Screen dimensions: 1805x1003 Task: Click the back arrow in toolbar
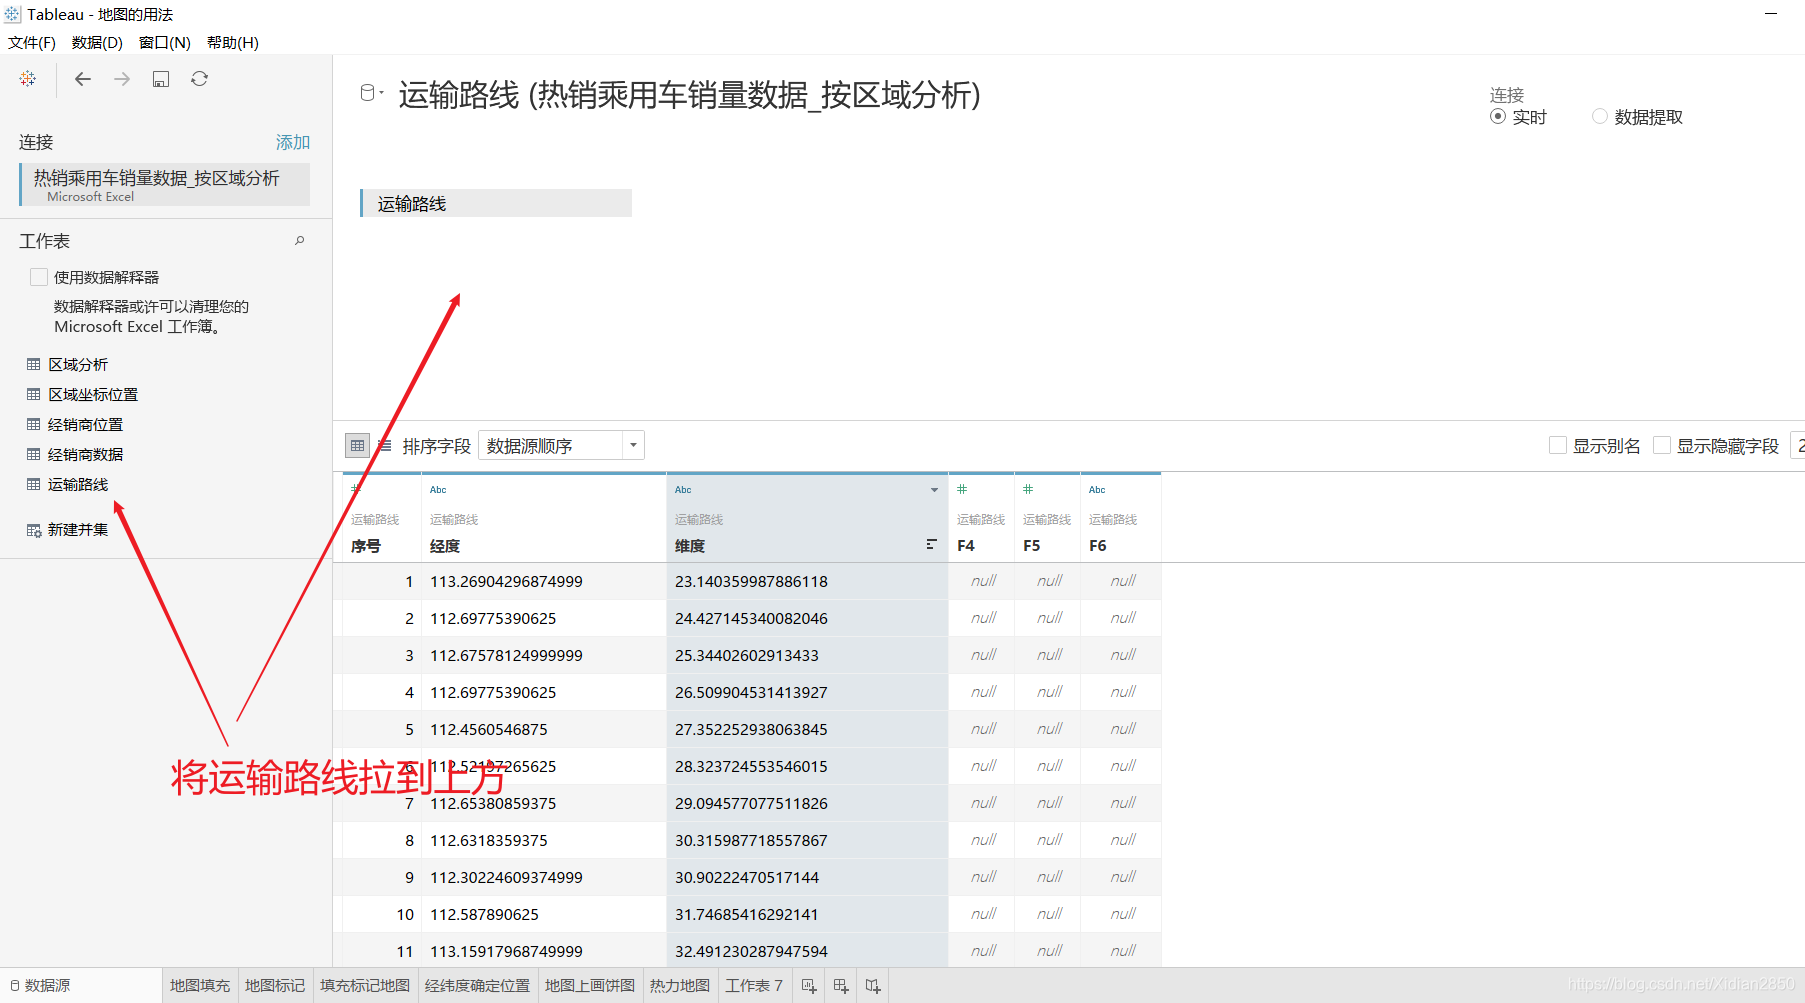(x=83, y=79)
